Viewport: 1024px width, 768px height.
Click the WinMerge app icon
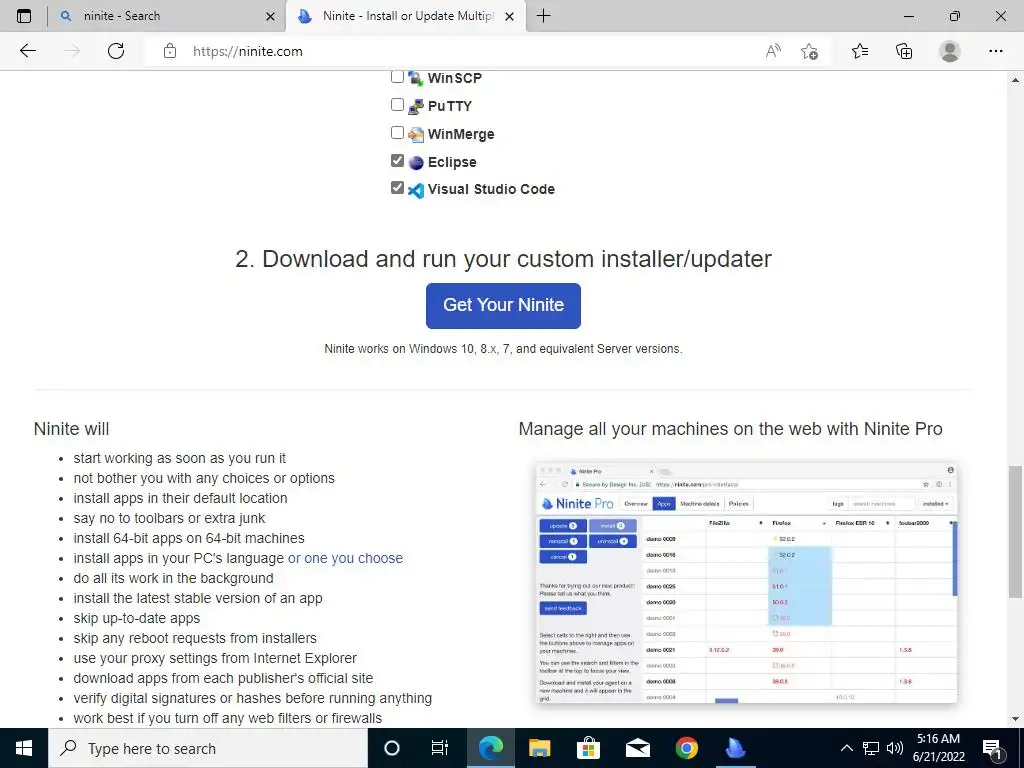(x=415, y=135)
